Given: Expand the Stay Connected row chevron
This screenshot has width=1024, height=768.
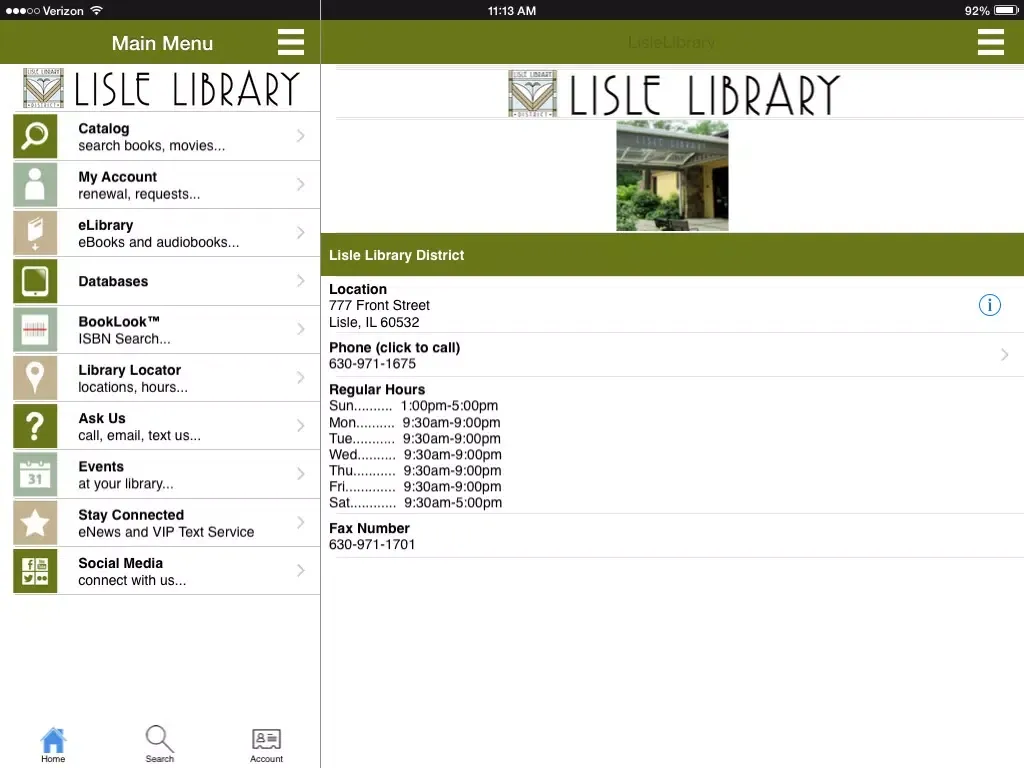Looking at the screenshot, I should pyautogui.click(x=300, y=522).
